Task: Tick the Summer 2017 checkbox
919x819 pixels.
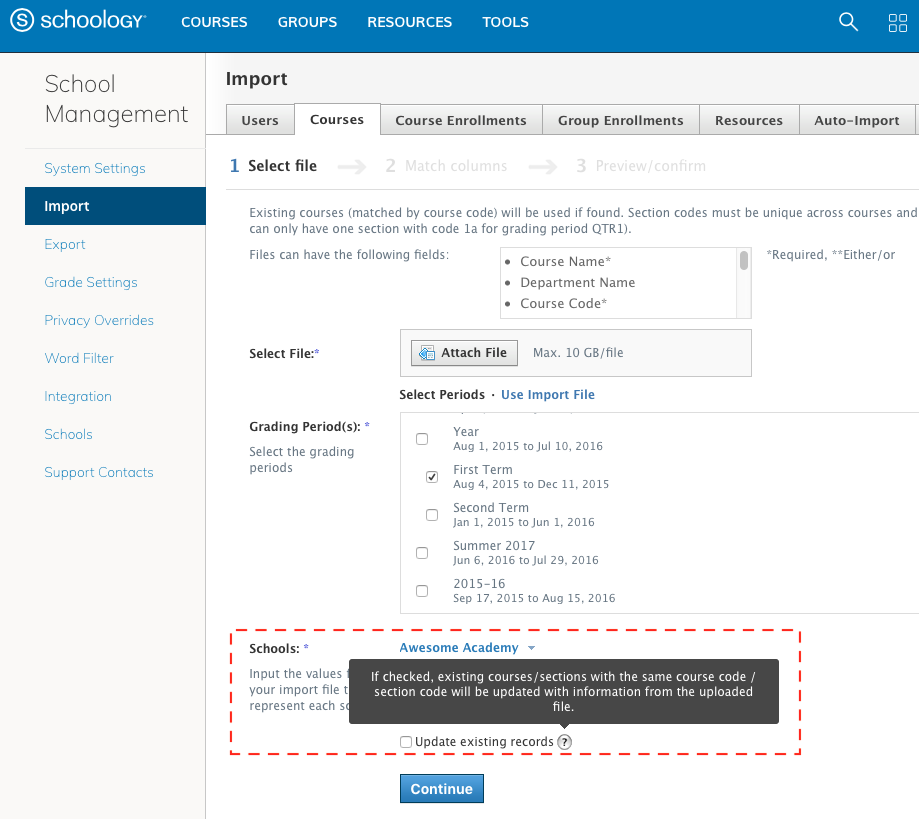Action: click(422, 553)
